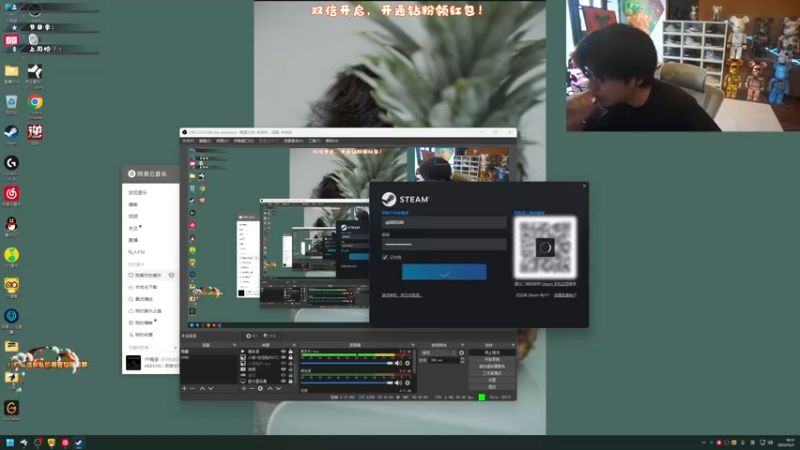Move source up in OBS Sources panel
800x450 pixels.
pyautogui.click(x=270, y=389)
